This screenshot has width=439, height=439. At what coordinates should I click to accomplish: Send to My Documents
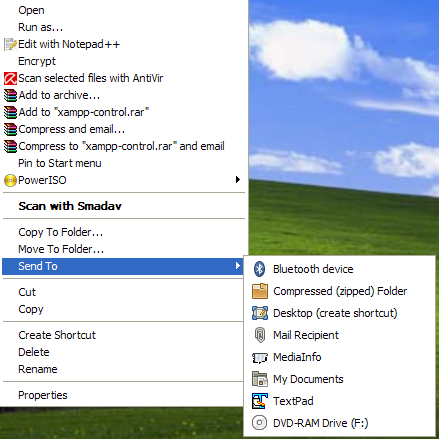[x=340, y=379]
